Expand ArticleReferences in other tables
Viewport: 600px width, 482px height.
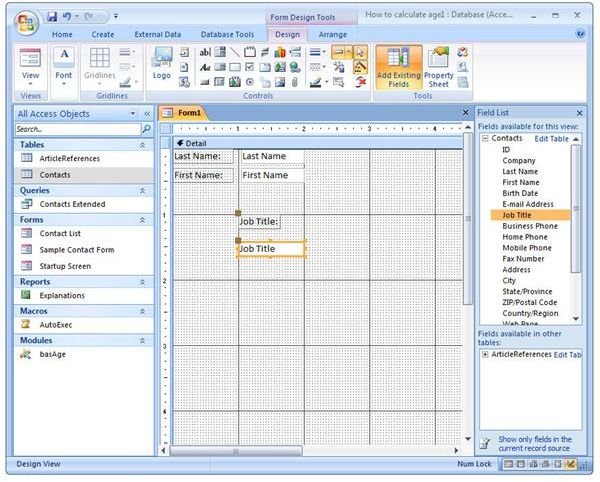pyautogui.click(x=485, y=354)
